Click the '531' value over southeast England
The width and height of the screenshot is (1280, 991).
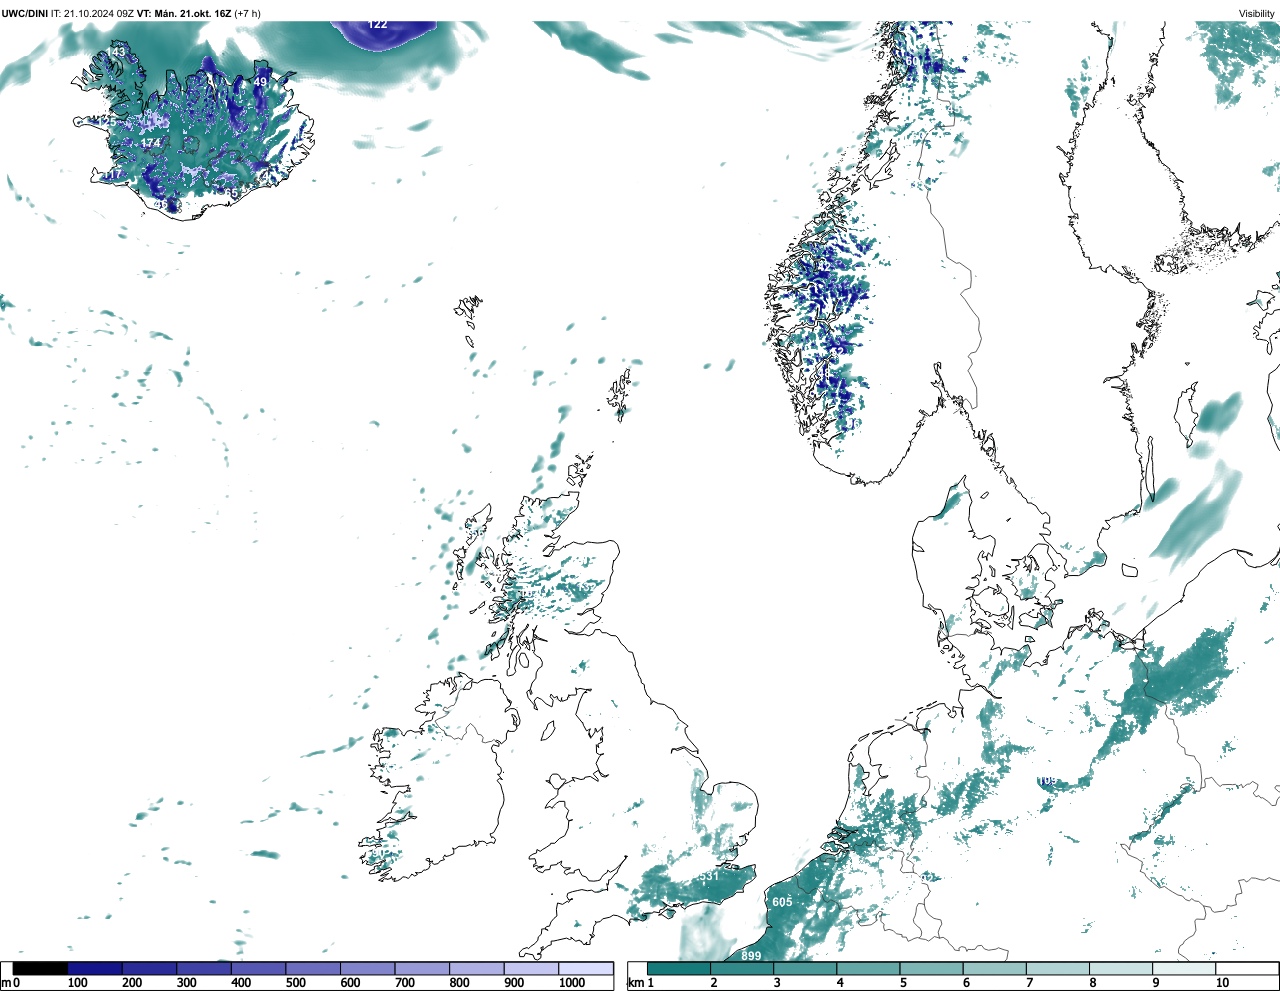click(x=708, y=876)
